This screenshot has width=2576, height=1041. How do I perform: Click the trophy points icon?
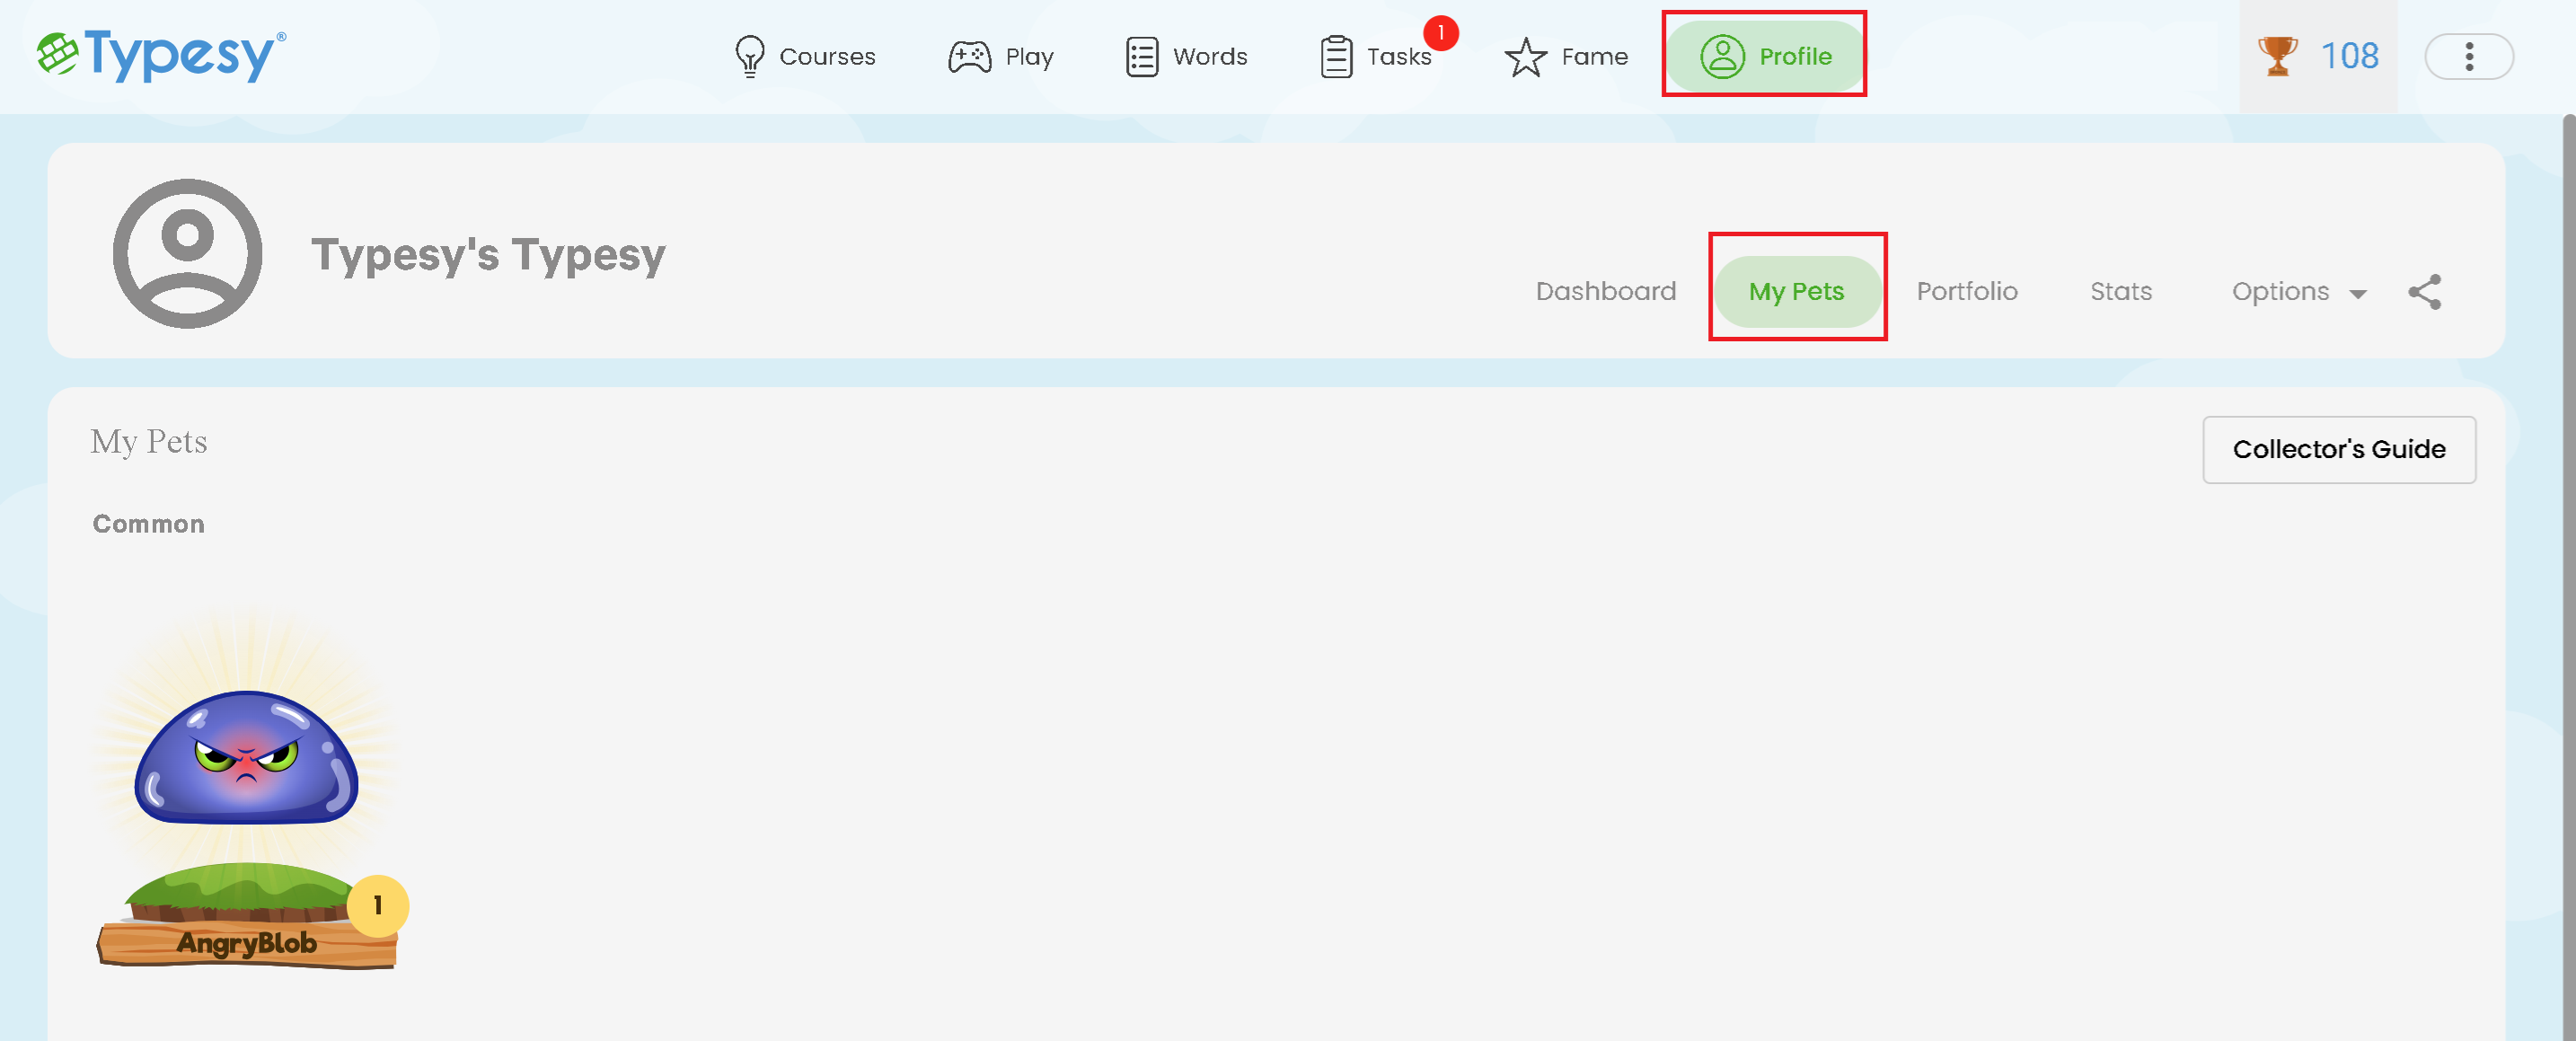pos(2277,56)
